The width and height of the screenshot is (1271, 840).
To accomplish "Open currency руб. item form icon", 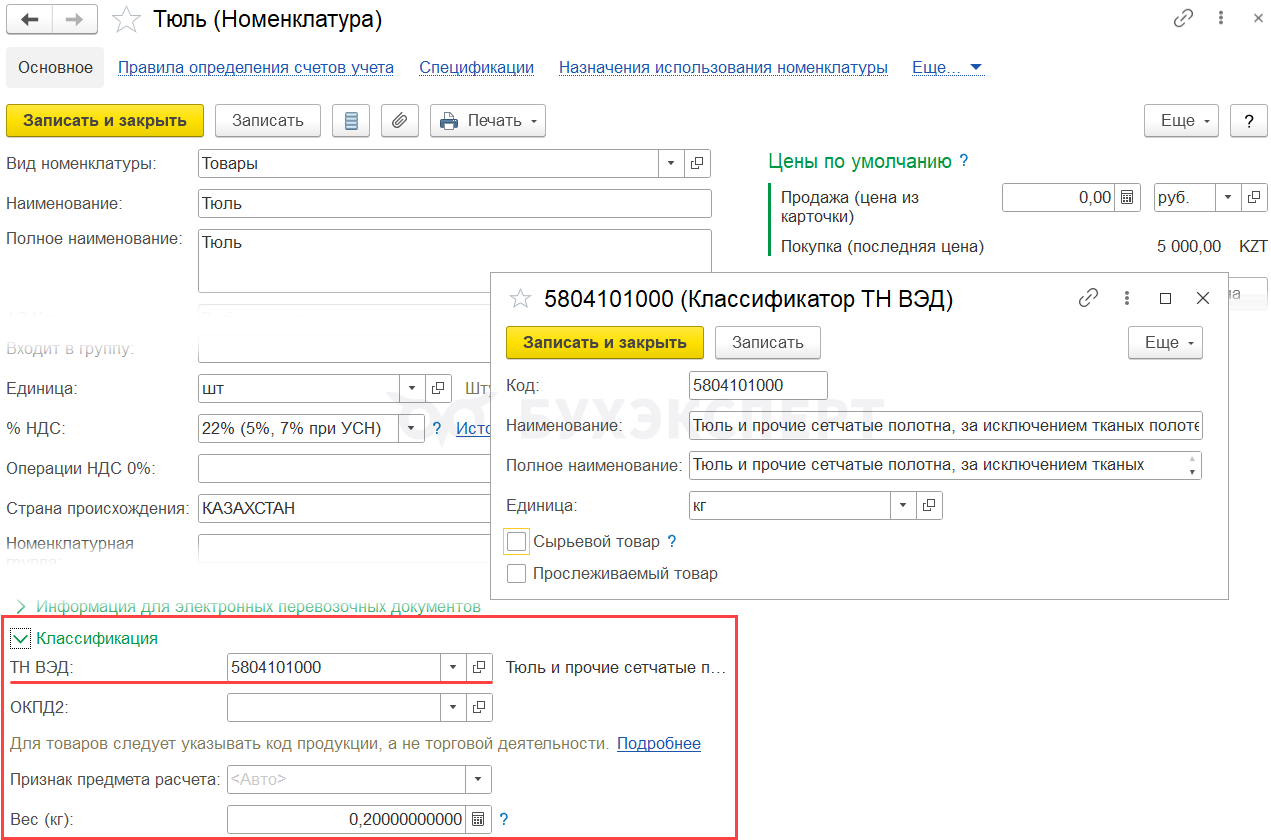I will [1254, 197].
